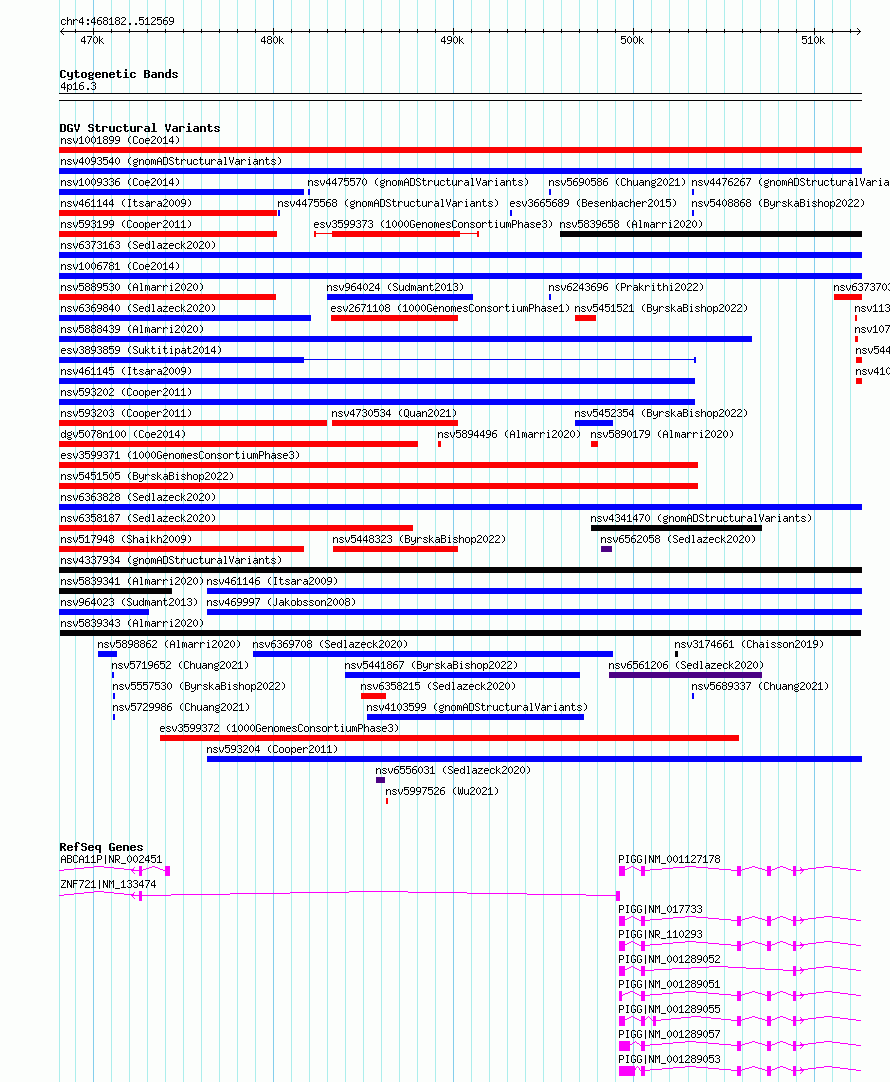Click nsv964023 (Sudmant2013) label
The image size is (890, 1082).
129,602
